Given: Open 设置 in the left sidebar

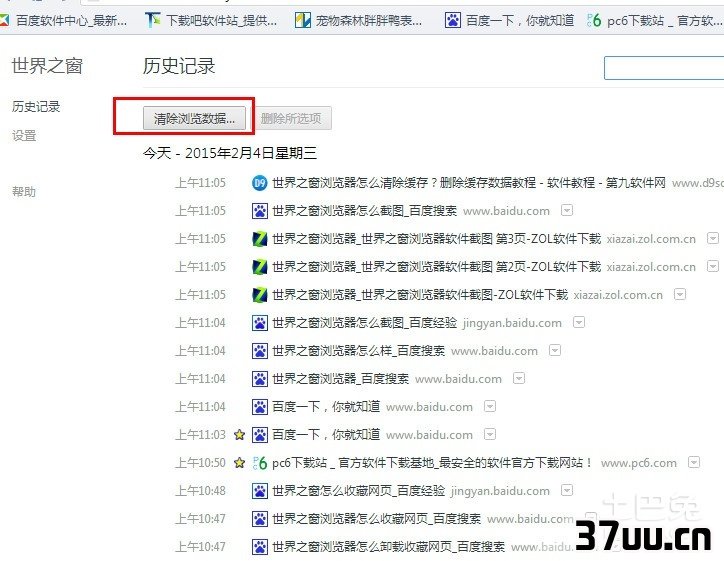Looking at the screenshot, I should [x=24, y=135].
